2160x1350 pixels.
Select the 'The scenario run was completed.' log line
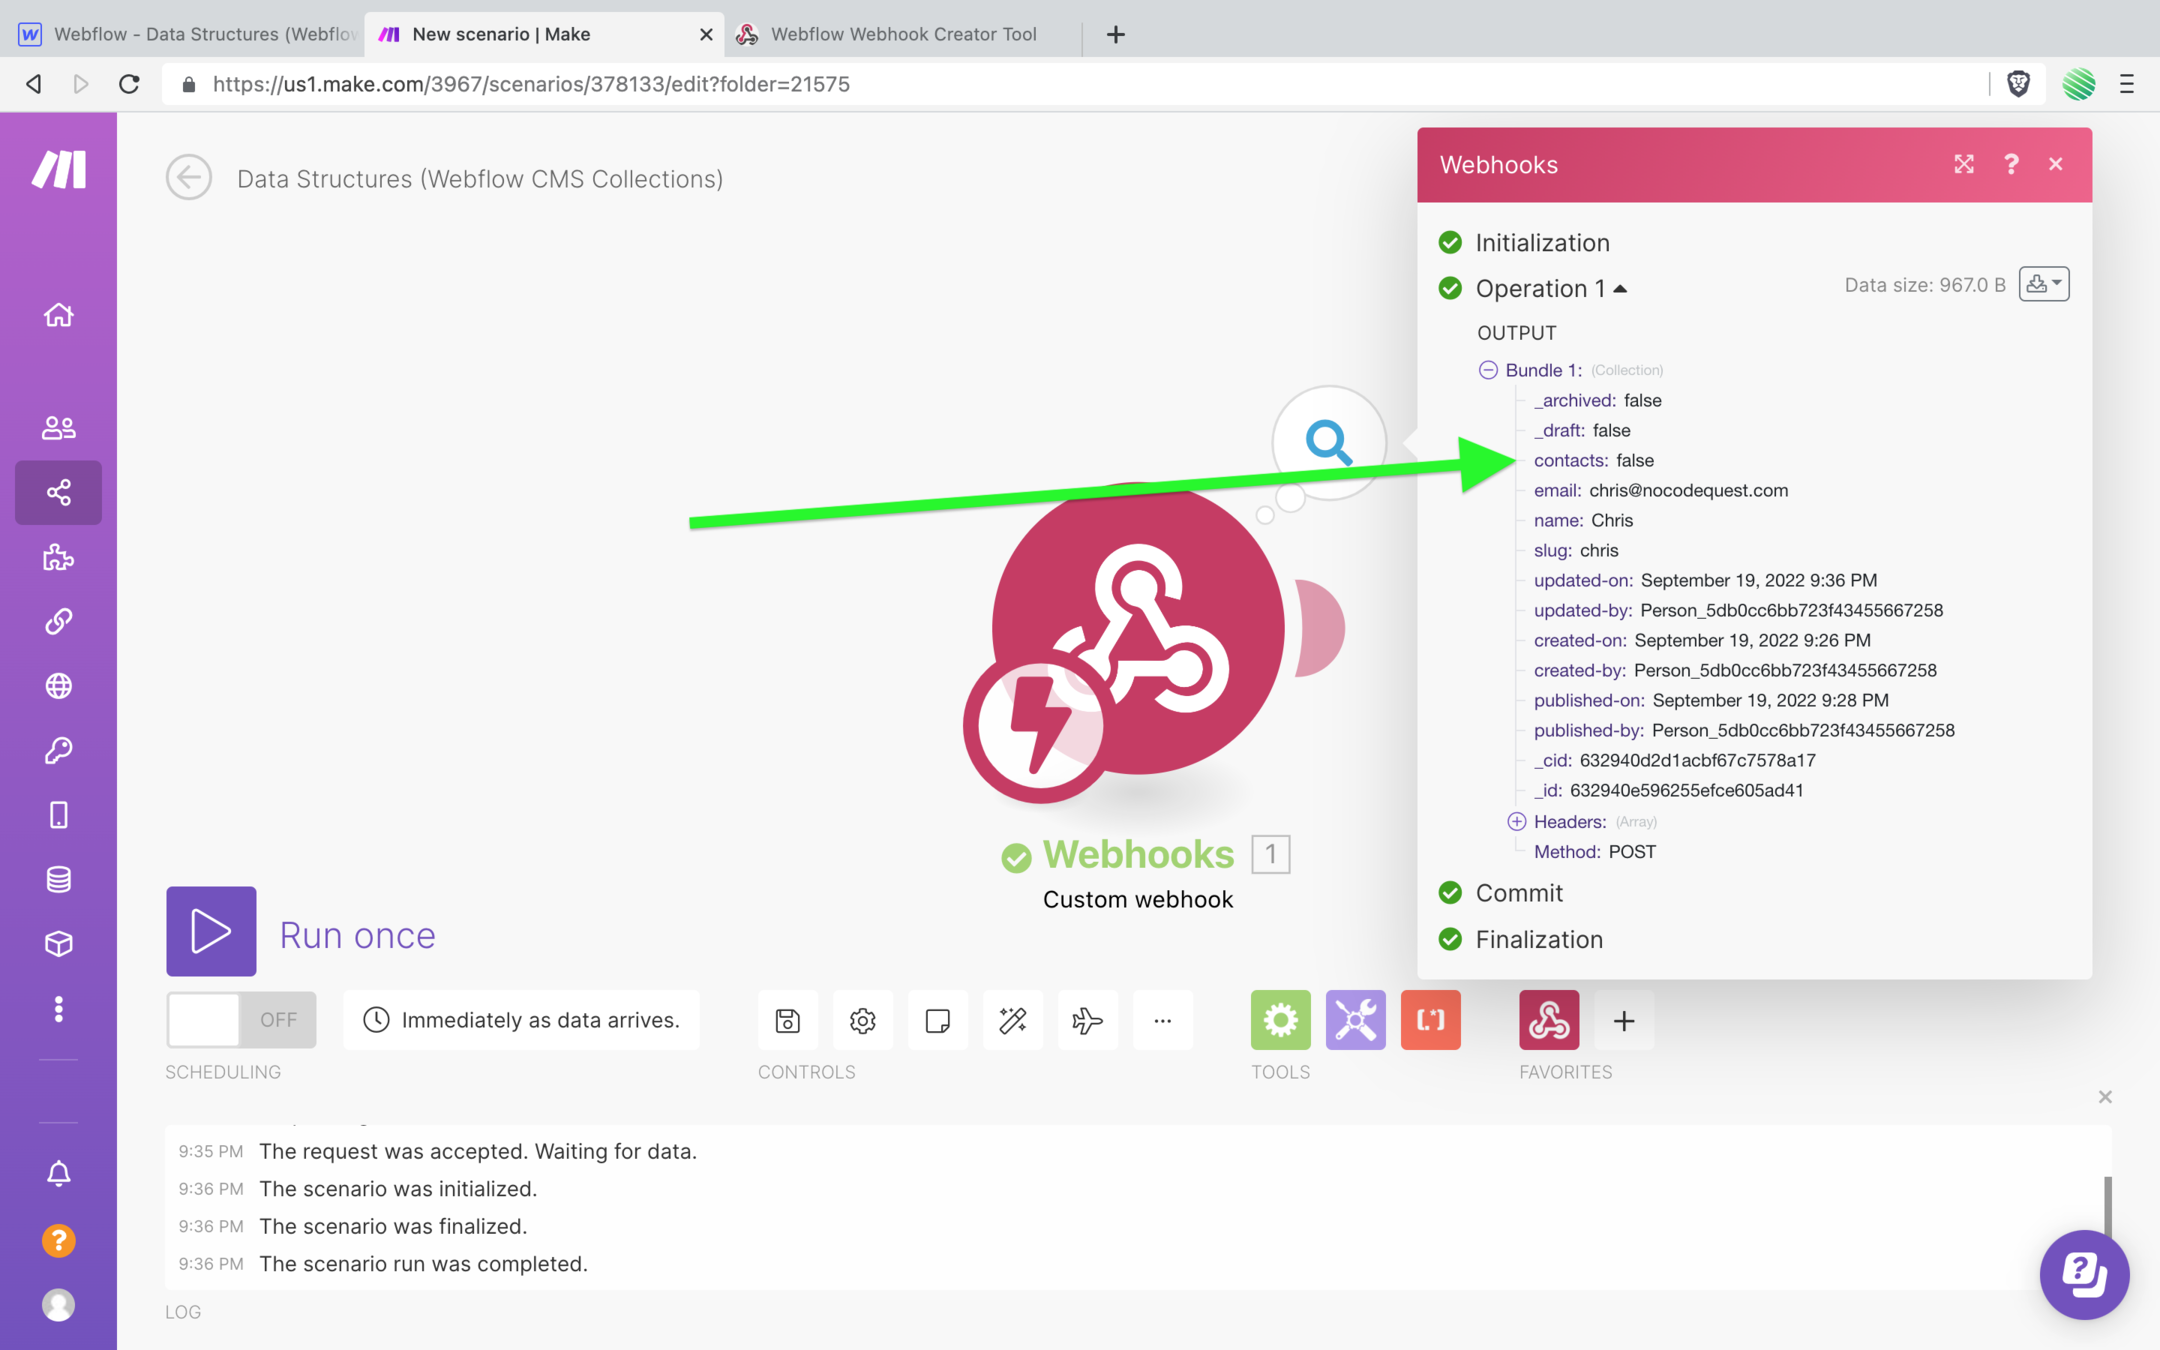coord(423,1263)
